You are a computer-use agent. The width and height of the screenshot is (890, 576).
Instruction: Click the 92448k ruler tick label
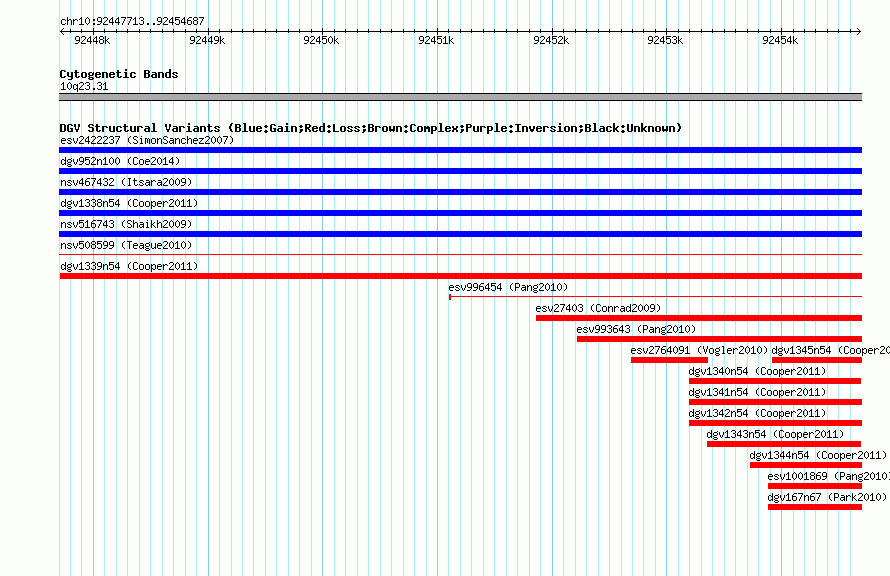click(92, 40)
